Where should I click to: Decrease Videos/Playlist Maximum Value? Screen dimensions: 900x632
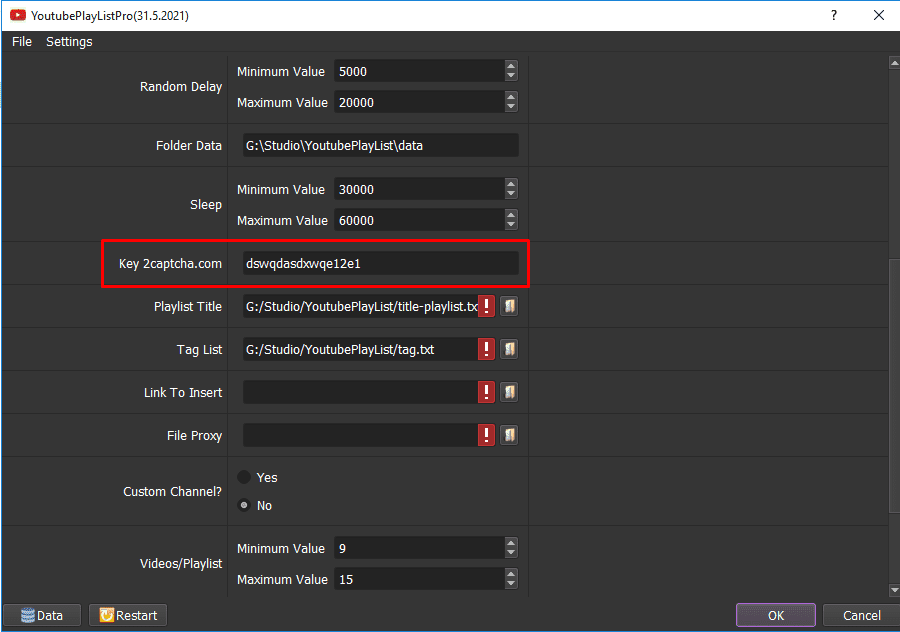pyautogui.click(x=511, y=584)
